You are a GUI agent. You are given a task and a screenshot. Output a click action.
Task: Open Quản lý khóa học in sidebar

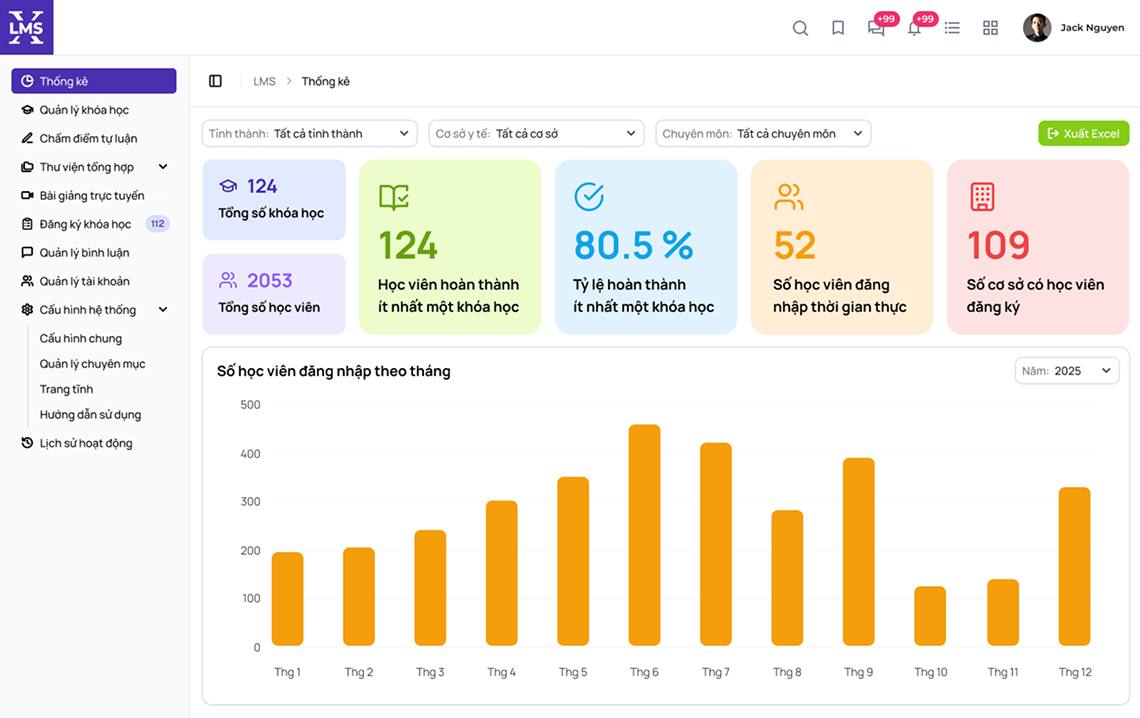[x=84, y=110]
